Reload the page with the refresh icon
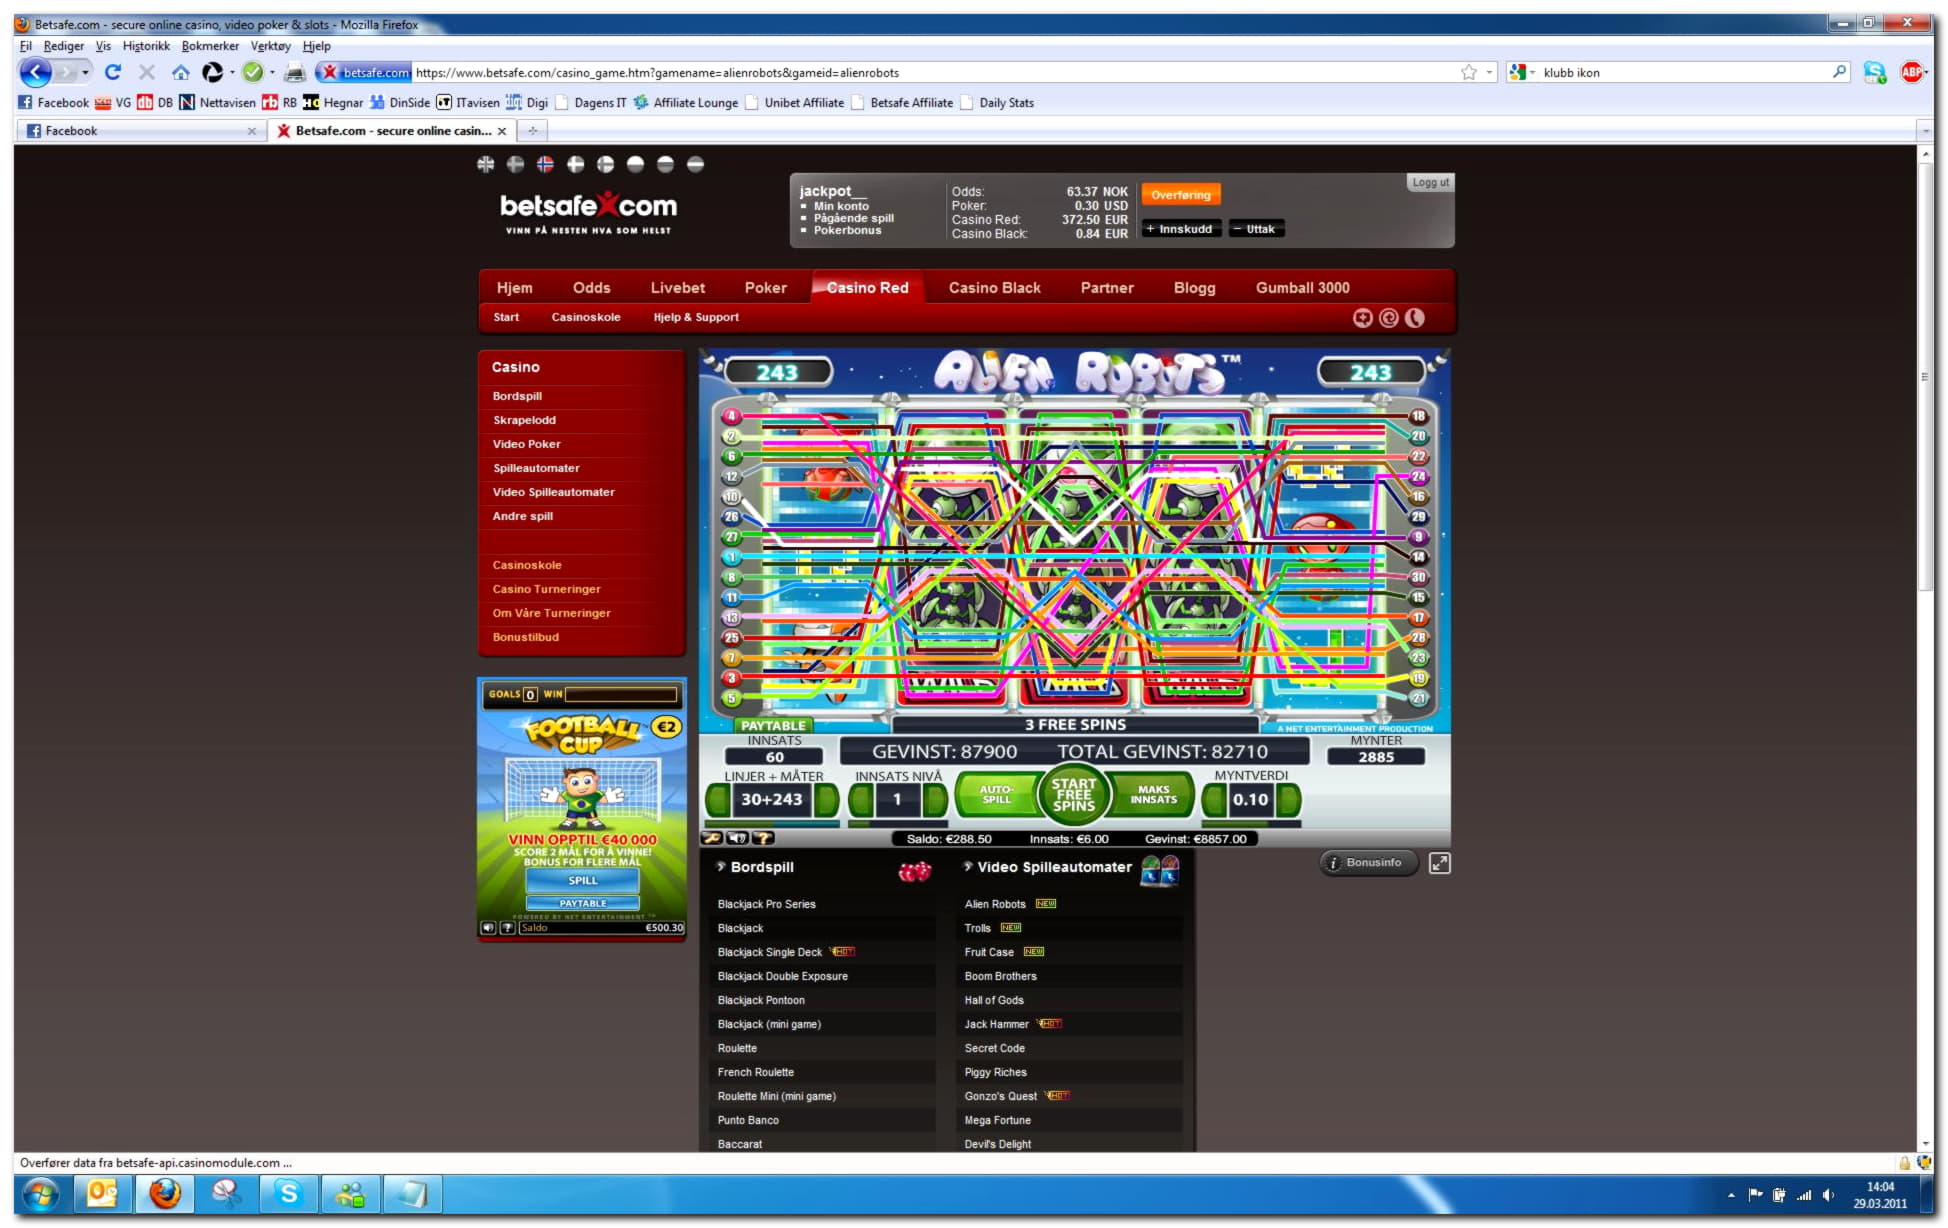This screenshot has height=1228, width=1948. click(113, 72)
